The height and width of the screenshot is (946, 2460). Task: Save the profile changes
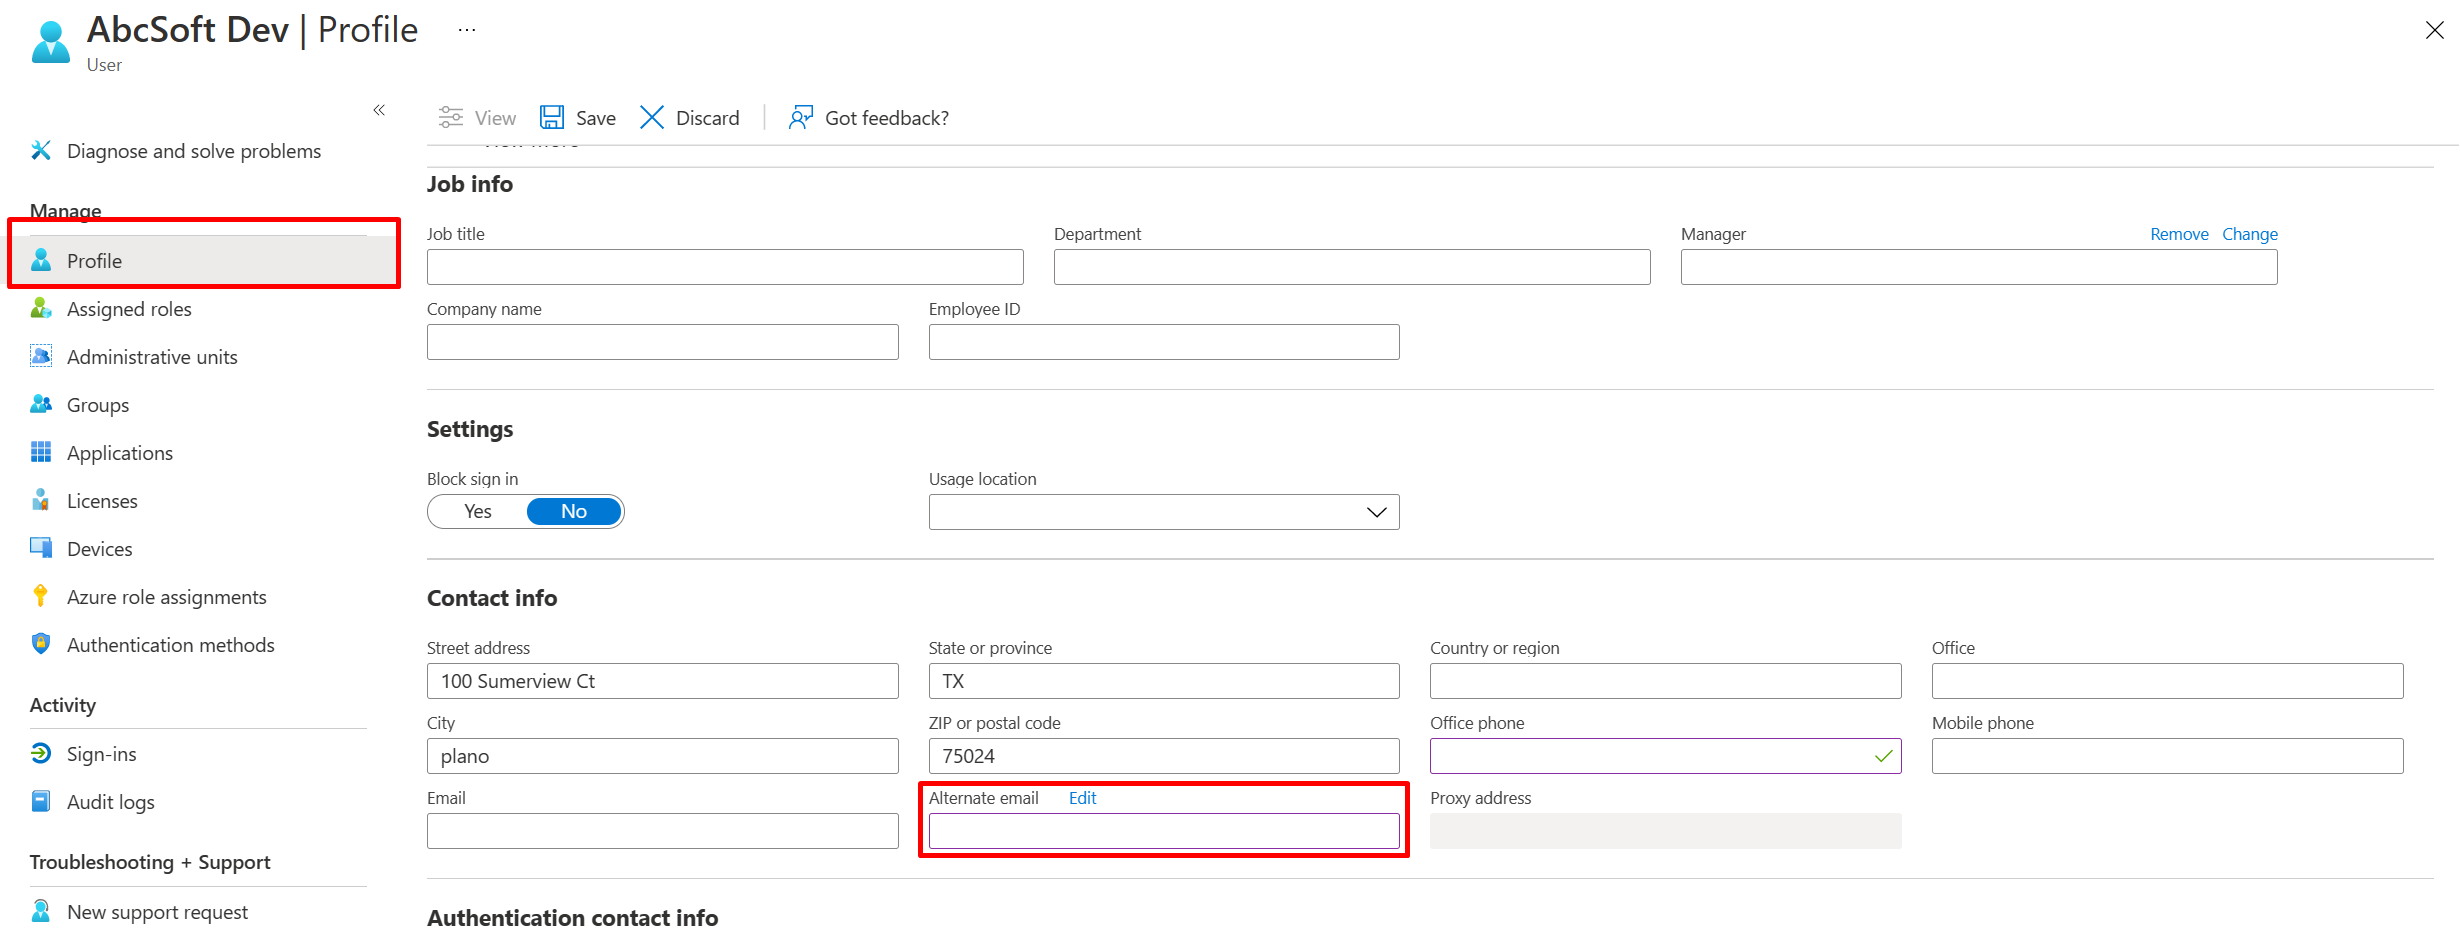578,117
